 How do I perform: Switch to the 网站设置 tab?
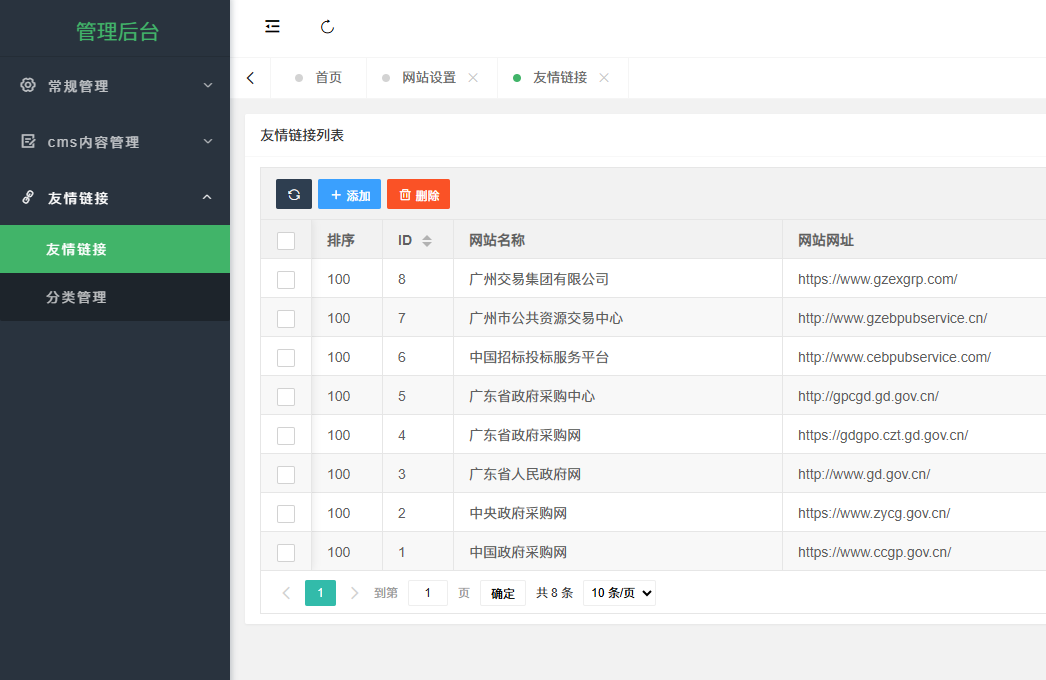[429, 78]
